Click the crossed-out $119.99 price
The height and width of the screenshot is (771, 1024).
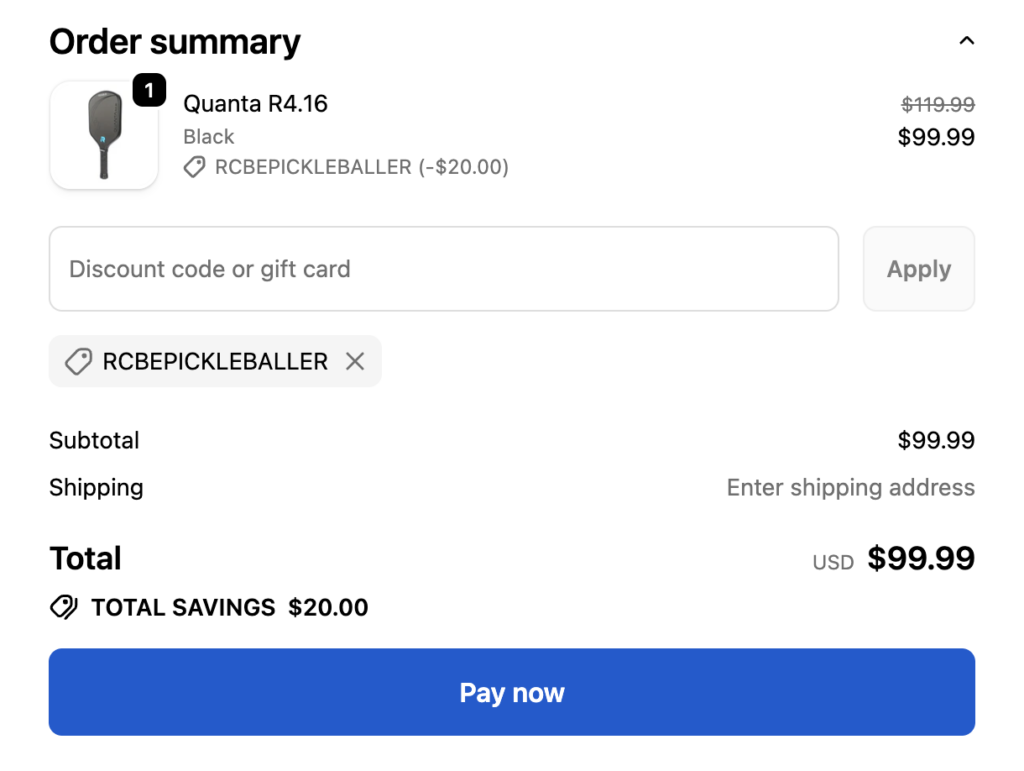[x=937, y=104]
